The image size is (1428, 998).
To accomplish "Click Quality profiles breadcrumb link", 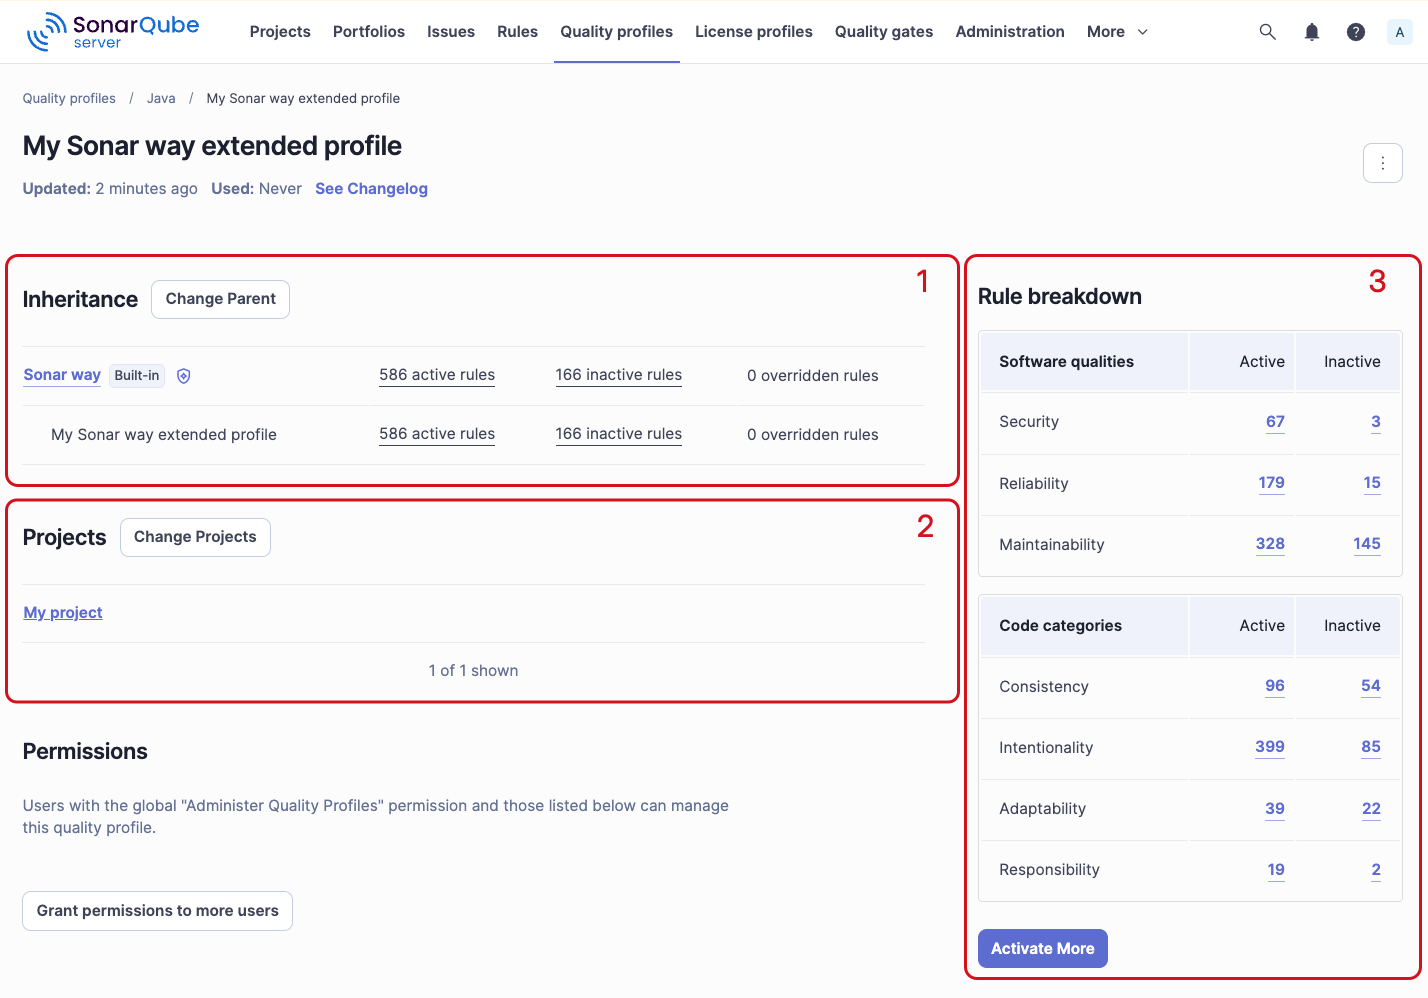I will [x=69, y=98].
